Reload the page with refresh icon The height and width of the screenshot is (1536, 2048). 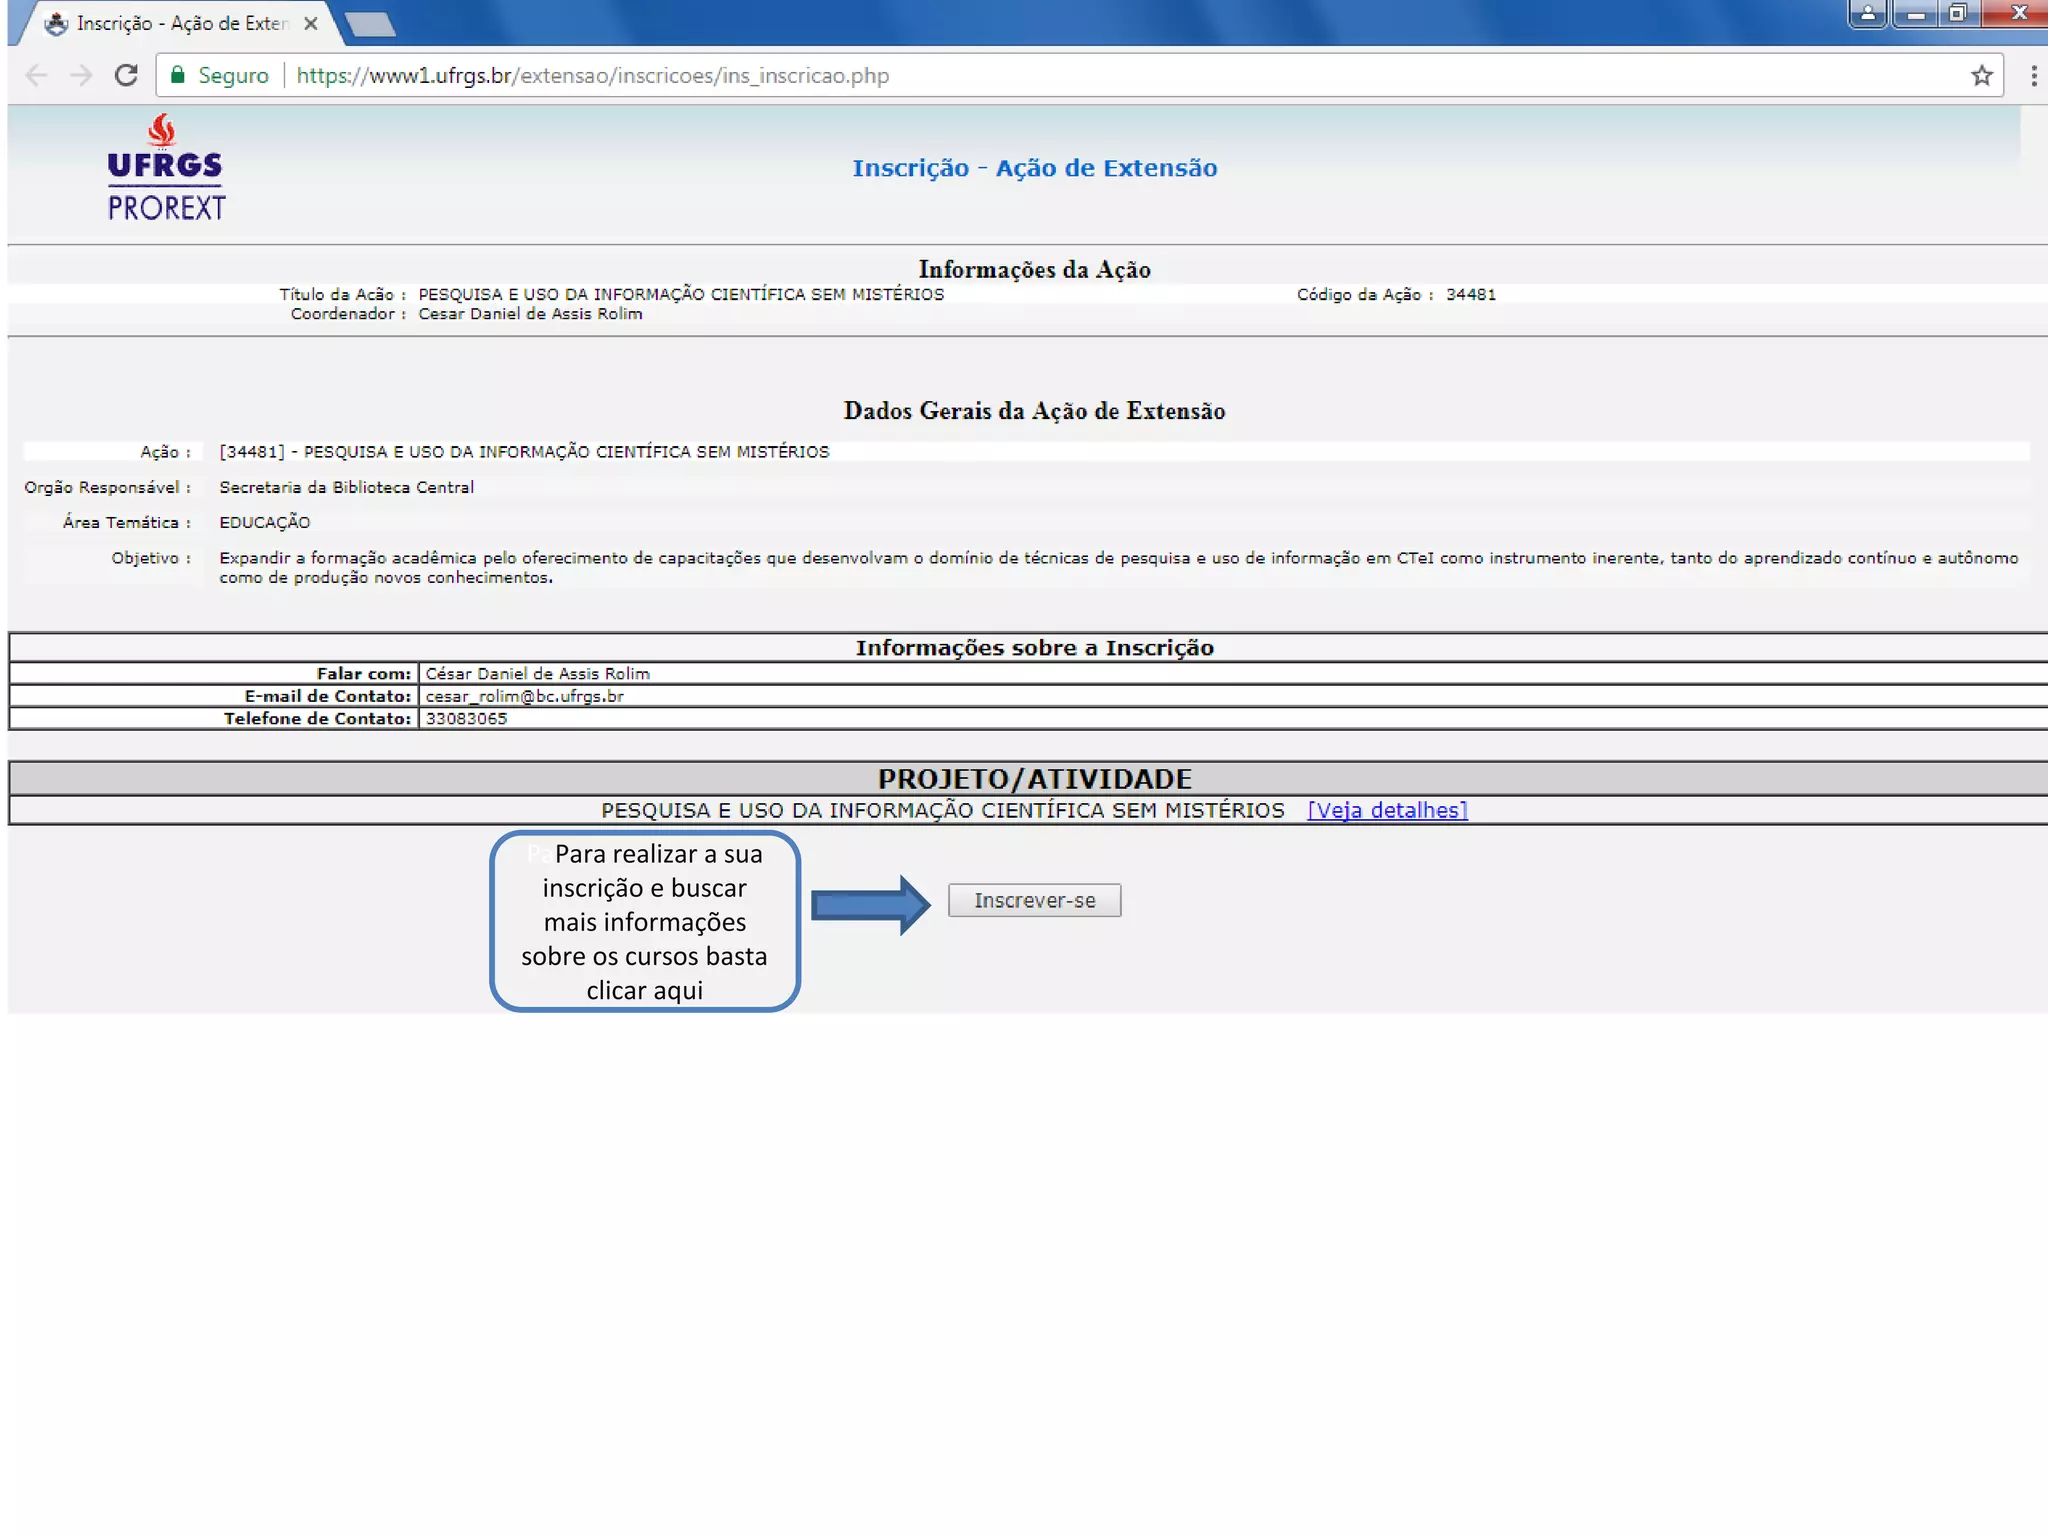click(126, 76)
